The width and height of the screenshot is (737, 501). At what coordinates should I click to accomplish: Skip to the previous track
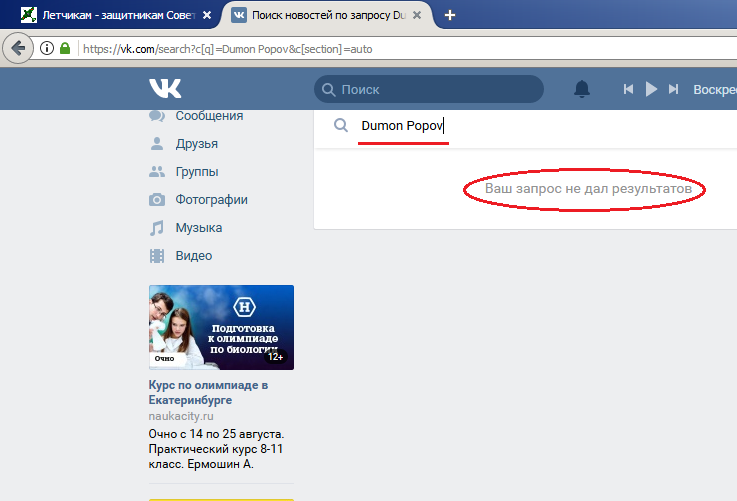[628, 89]
